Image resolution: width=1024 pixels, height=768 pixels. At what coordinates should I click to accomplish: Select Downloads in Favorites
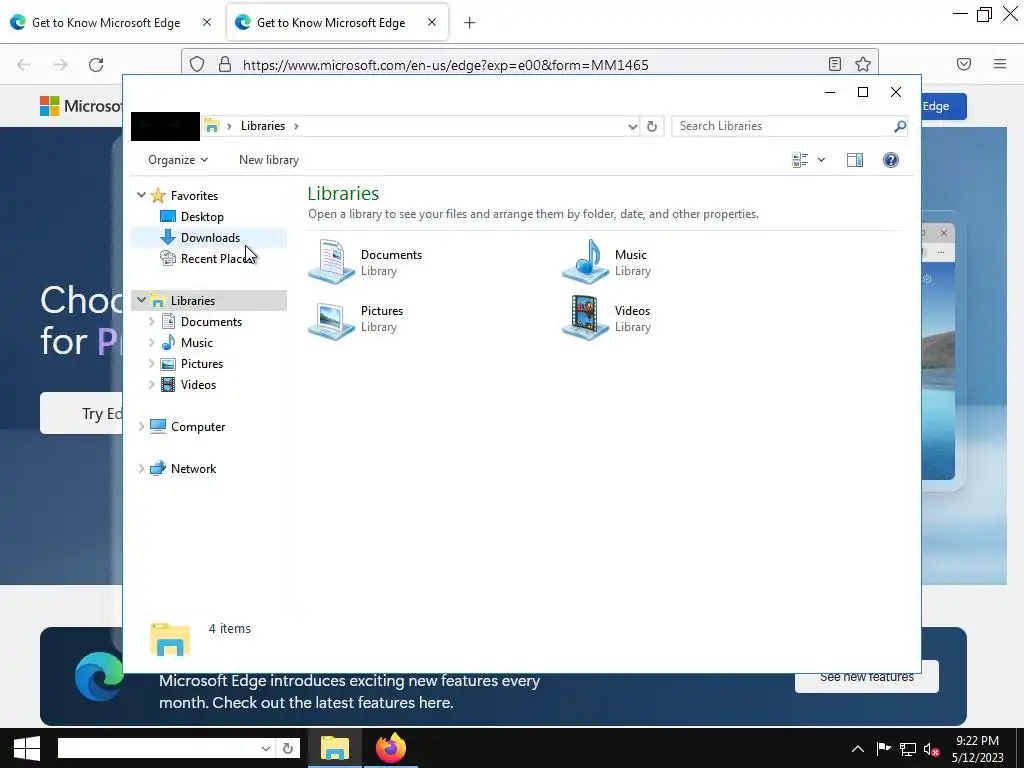(210, 238)
